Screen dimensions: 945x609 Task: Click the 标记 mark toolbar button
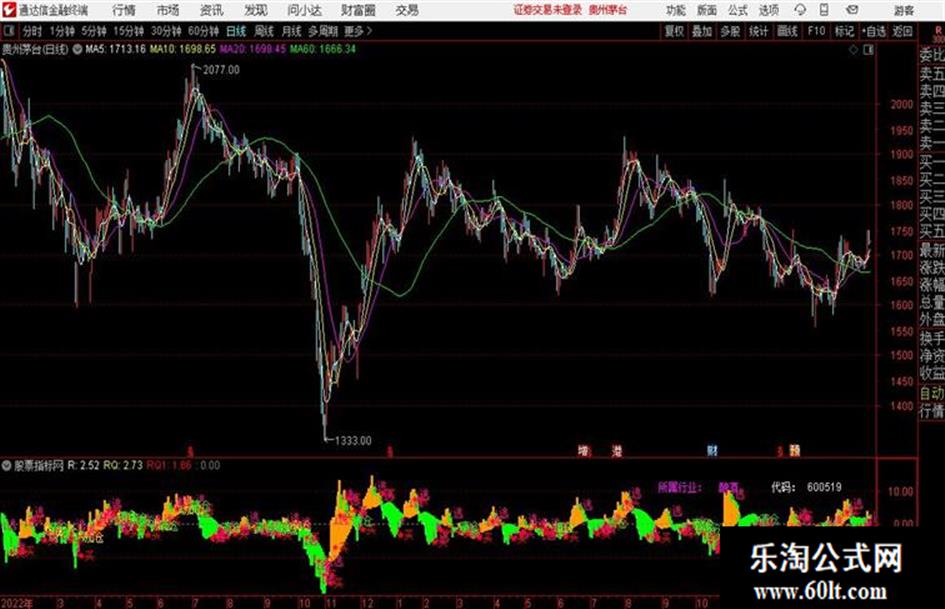point(844,31)
